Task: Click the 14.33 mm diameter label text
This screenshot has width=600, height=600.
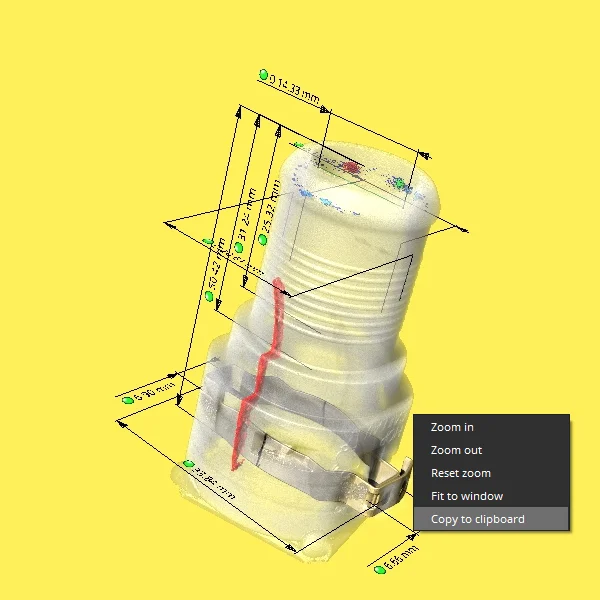Action: (x=294, y=90)
